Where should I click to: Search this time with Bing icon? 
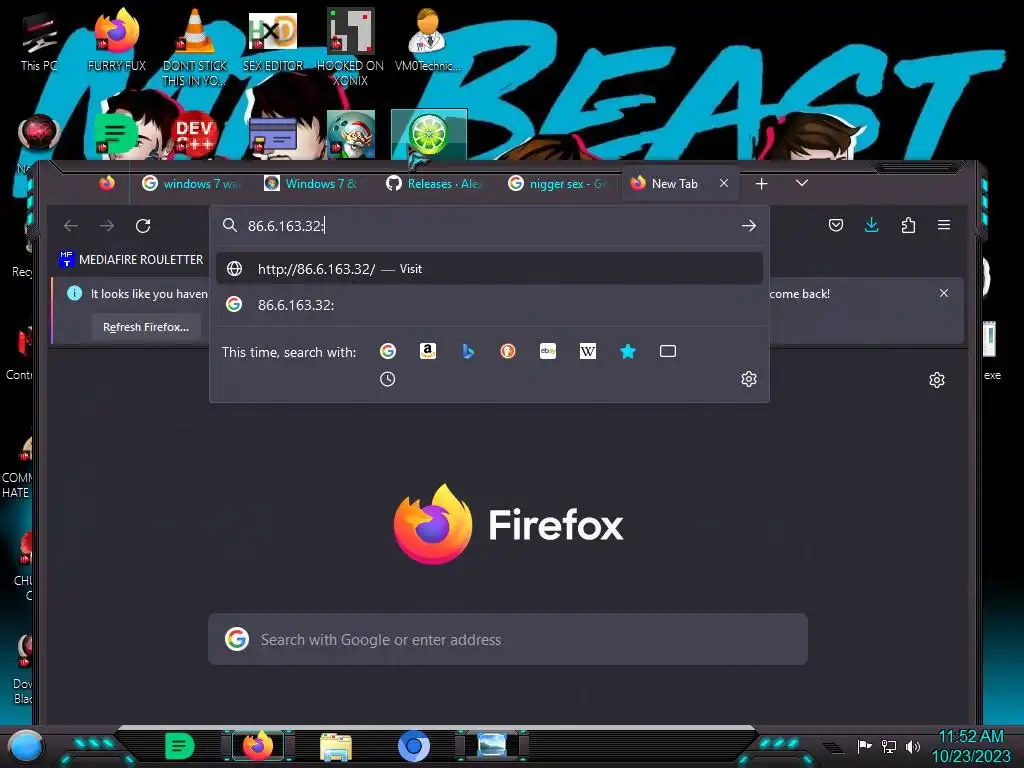(468, 351)
